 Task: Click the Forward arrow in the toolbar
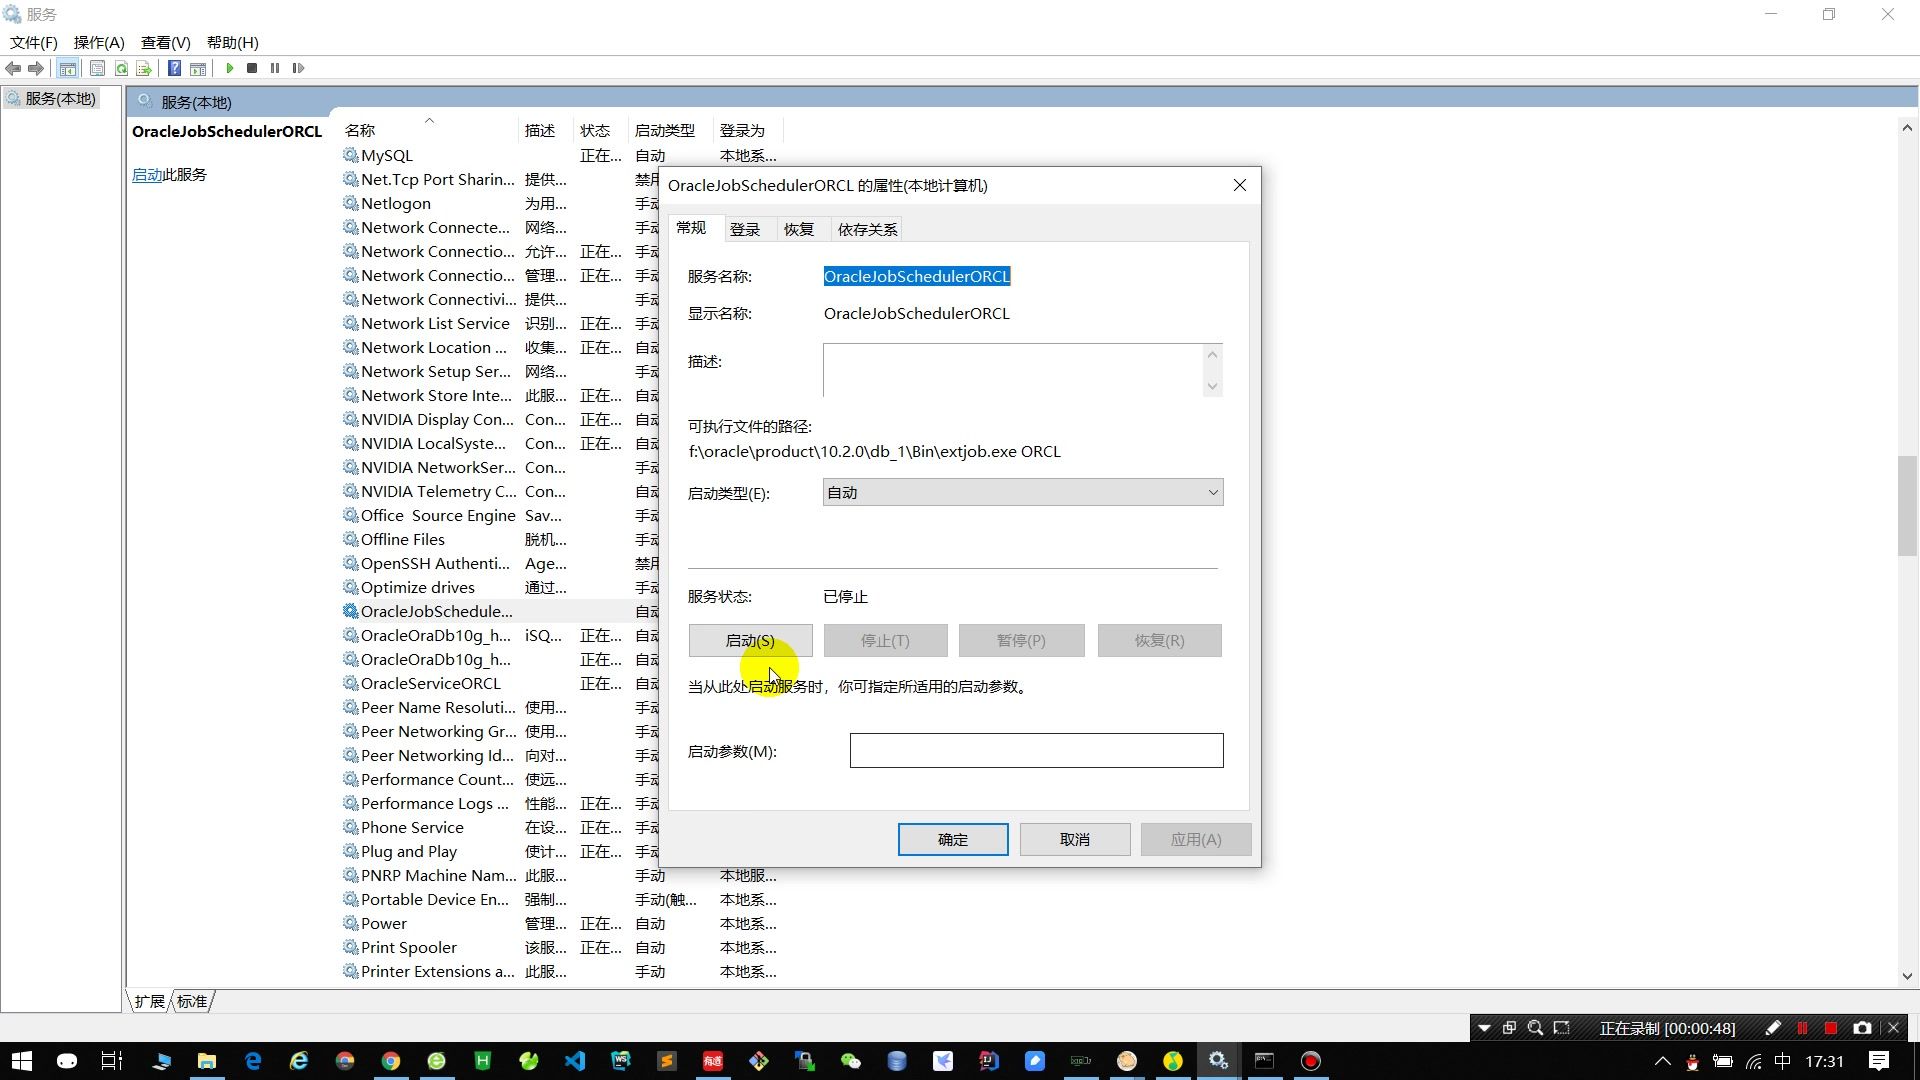(x=36, y=68)
